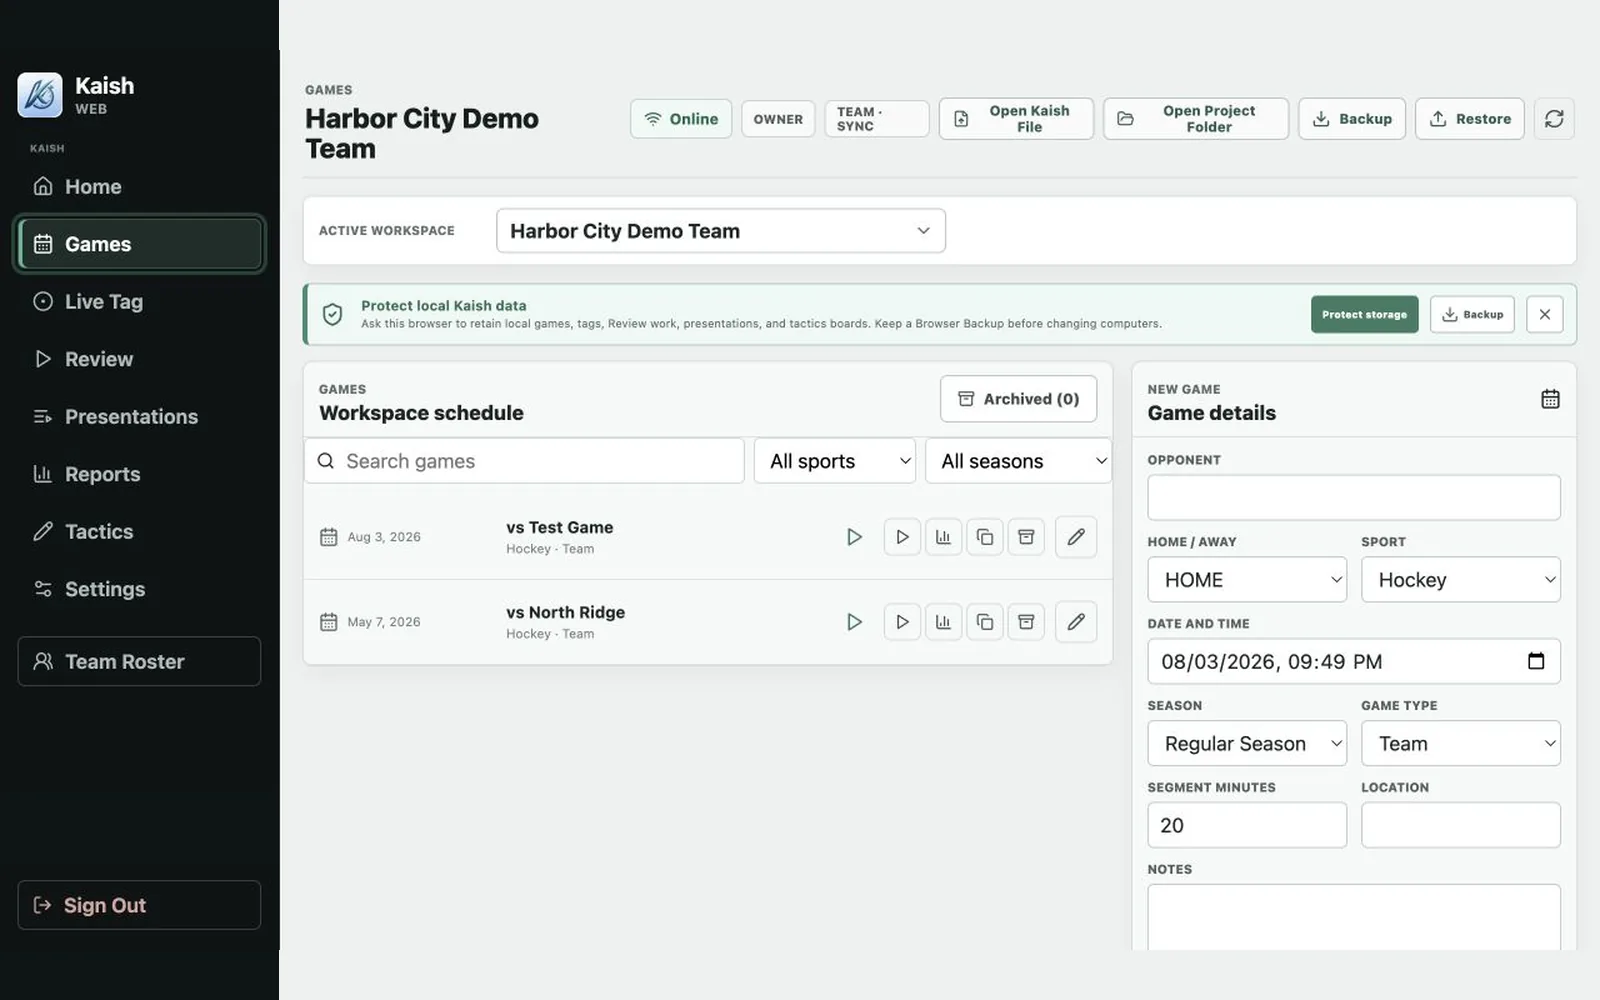Expand the Home / Away dropdown
The image size is (1600, 1000).
(x=1247, y=580)
